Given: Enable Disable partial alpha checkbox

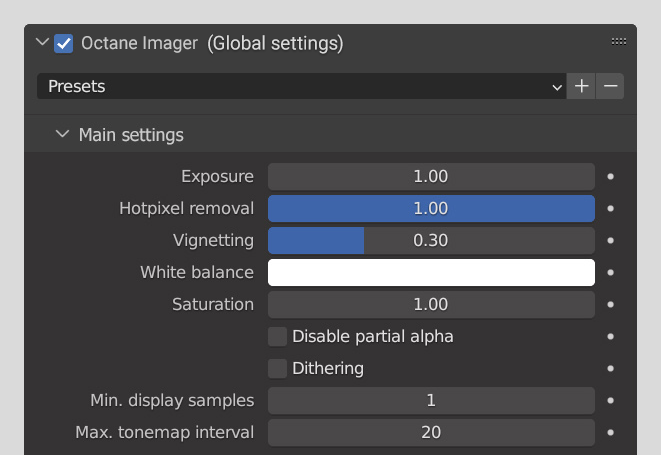Looking at the screenshot, I should (x=277, y=337).
